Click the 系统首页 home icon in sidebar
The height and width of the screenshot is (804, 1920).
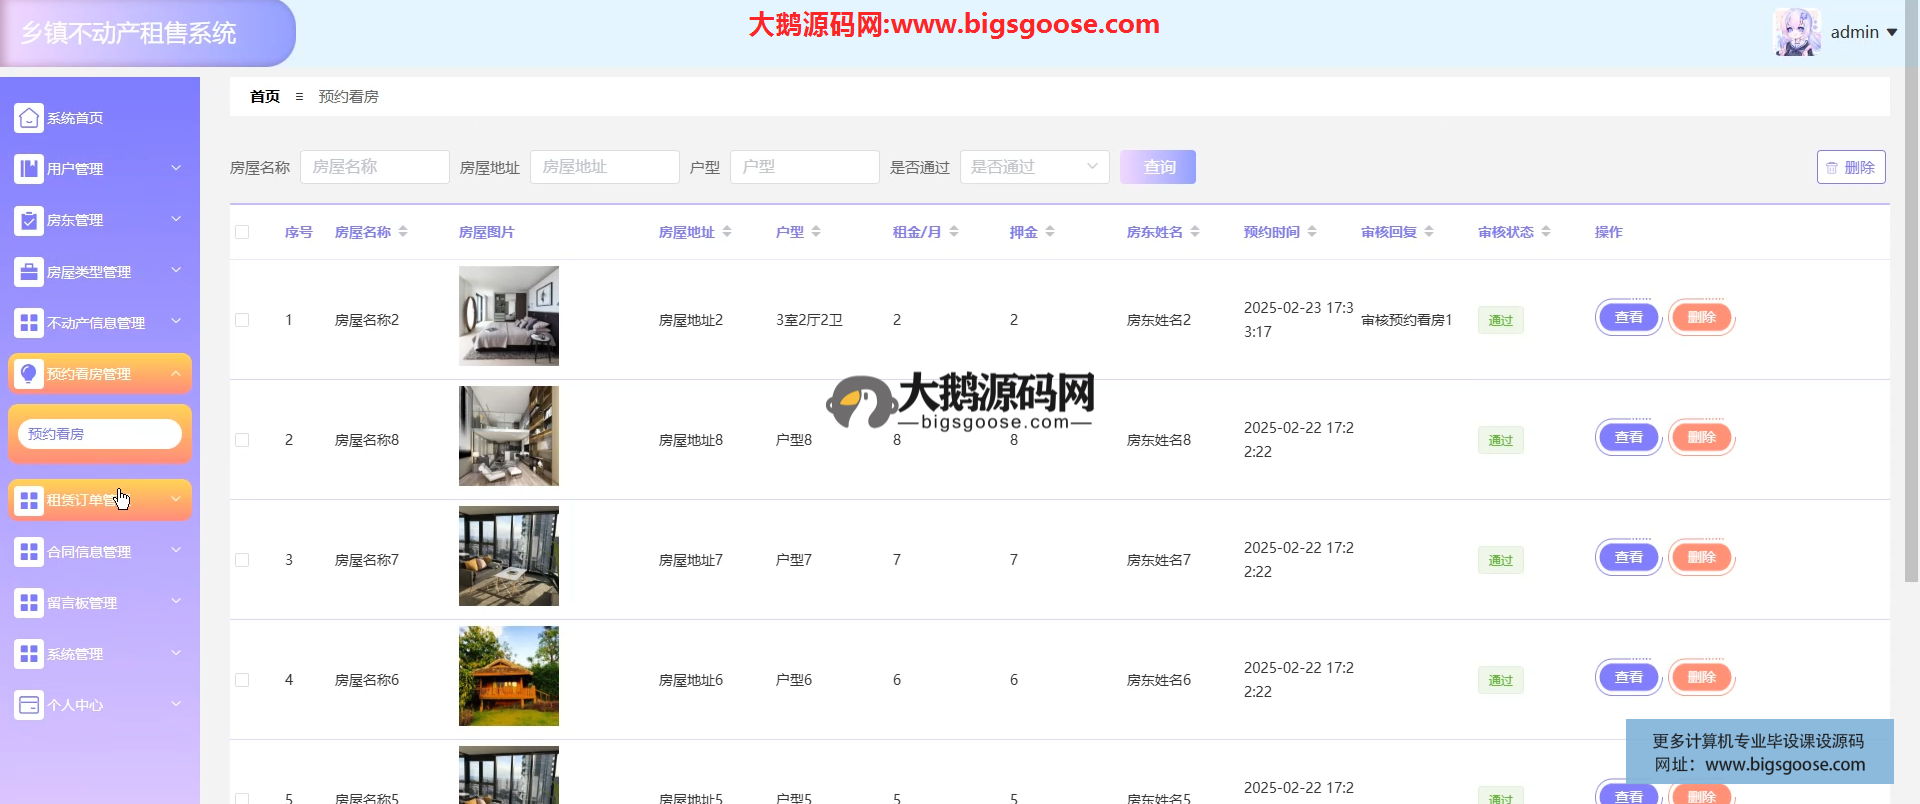tap(29, 118)
